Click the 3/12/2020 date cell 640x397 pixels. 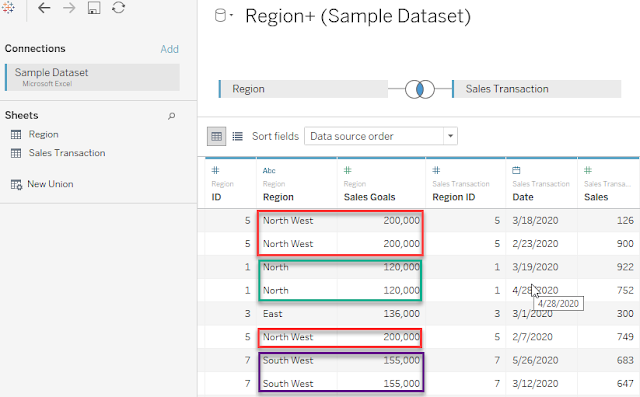535,384
